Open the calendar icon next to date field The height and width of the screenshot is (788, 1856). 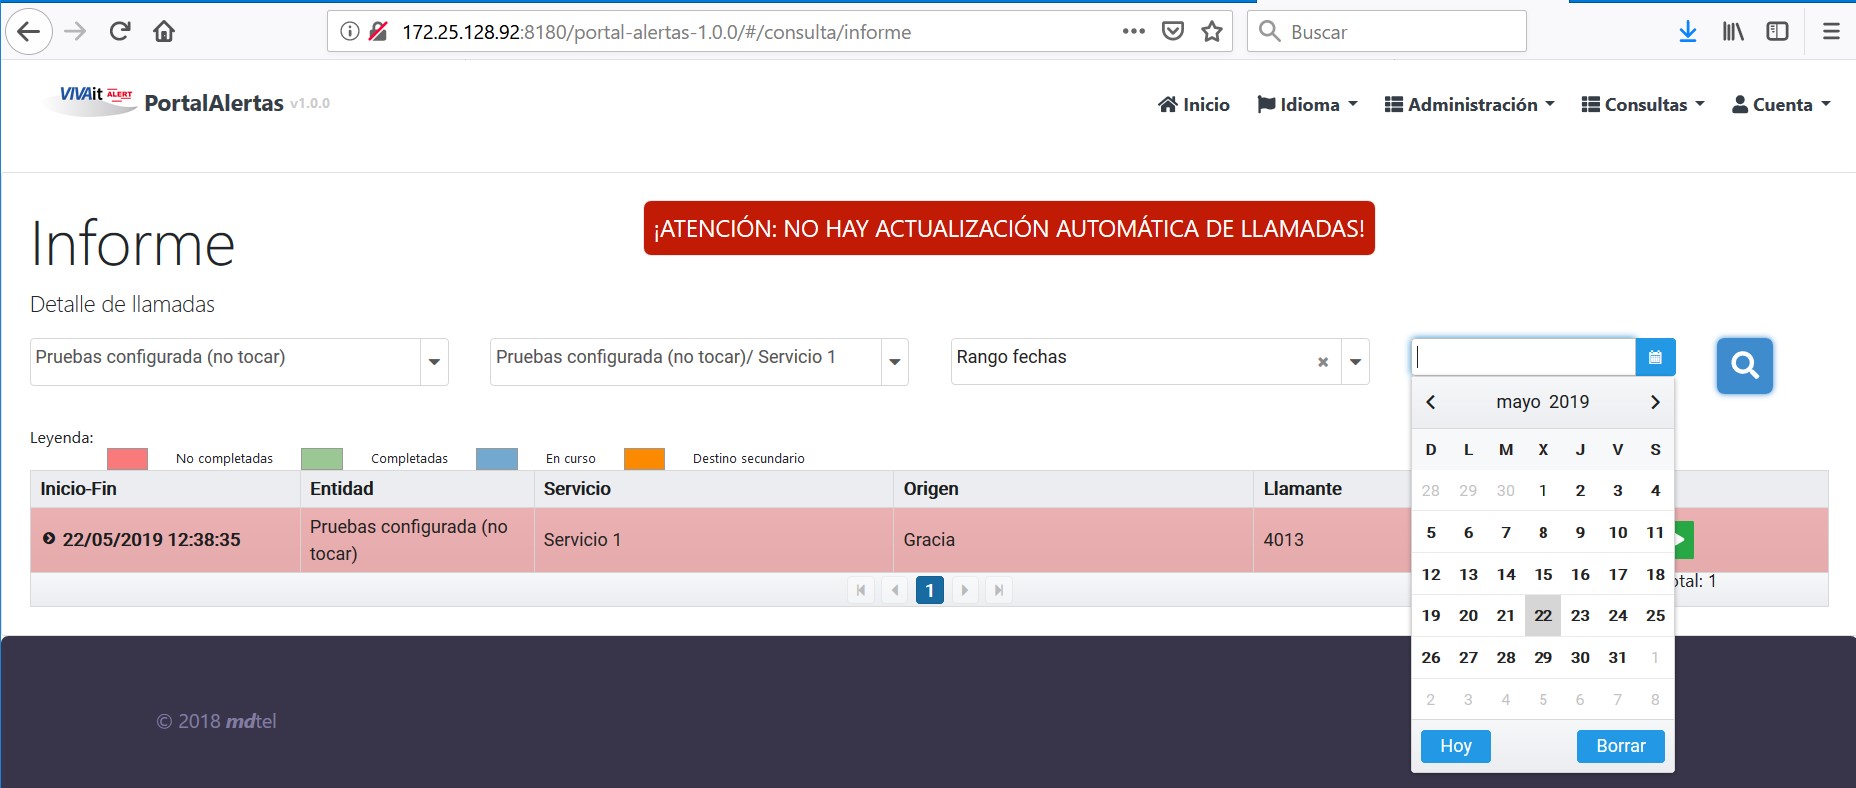pos(1655,357)
